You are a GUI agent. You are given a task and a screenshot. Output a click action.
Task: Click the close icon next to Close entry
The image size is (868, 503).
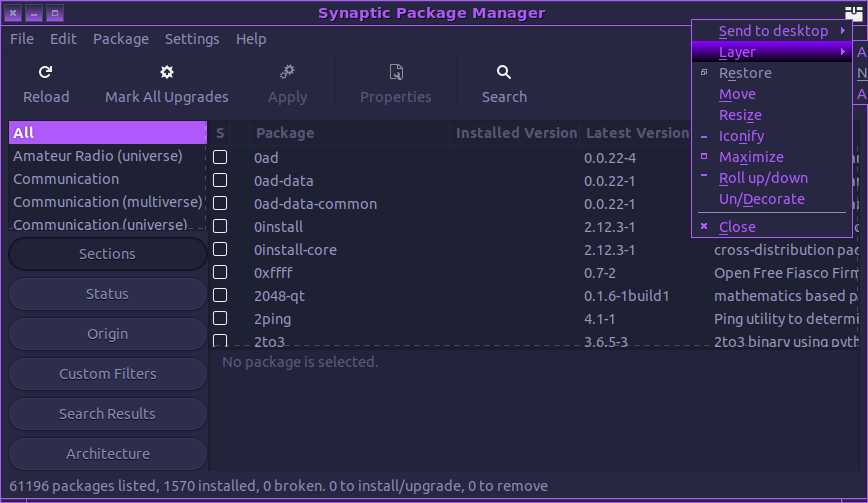coord(704,226)
